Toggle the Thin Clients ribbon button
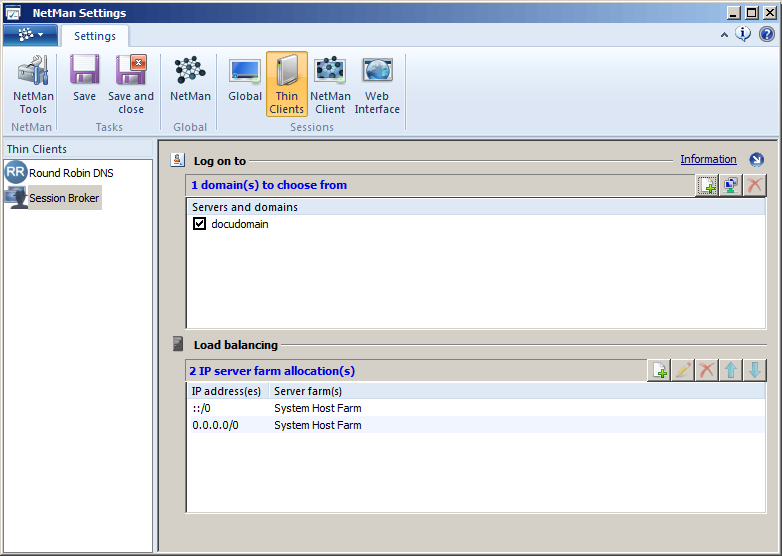This screenshot has width=782, height=556. [x=286, y=84]
